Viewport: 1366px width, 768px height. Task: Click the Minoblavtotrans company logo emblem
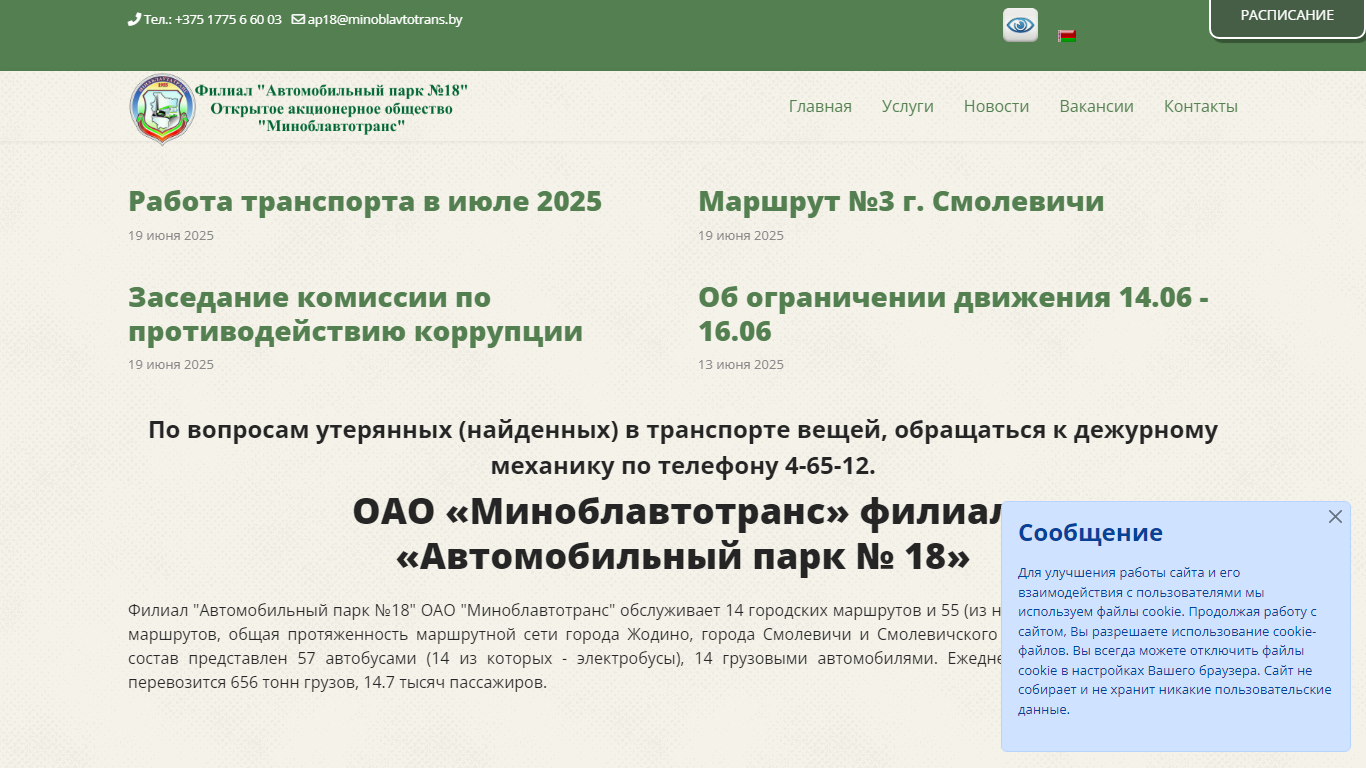point(162,109)
